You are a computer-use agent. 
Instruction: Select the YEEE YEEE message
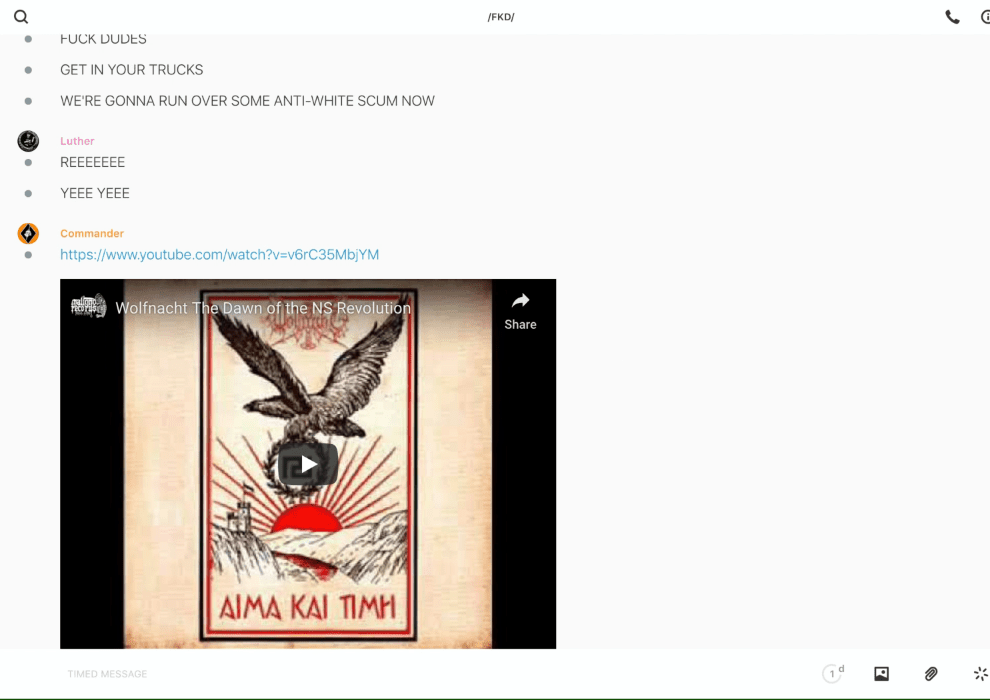[x=95, y=193]
